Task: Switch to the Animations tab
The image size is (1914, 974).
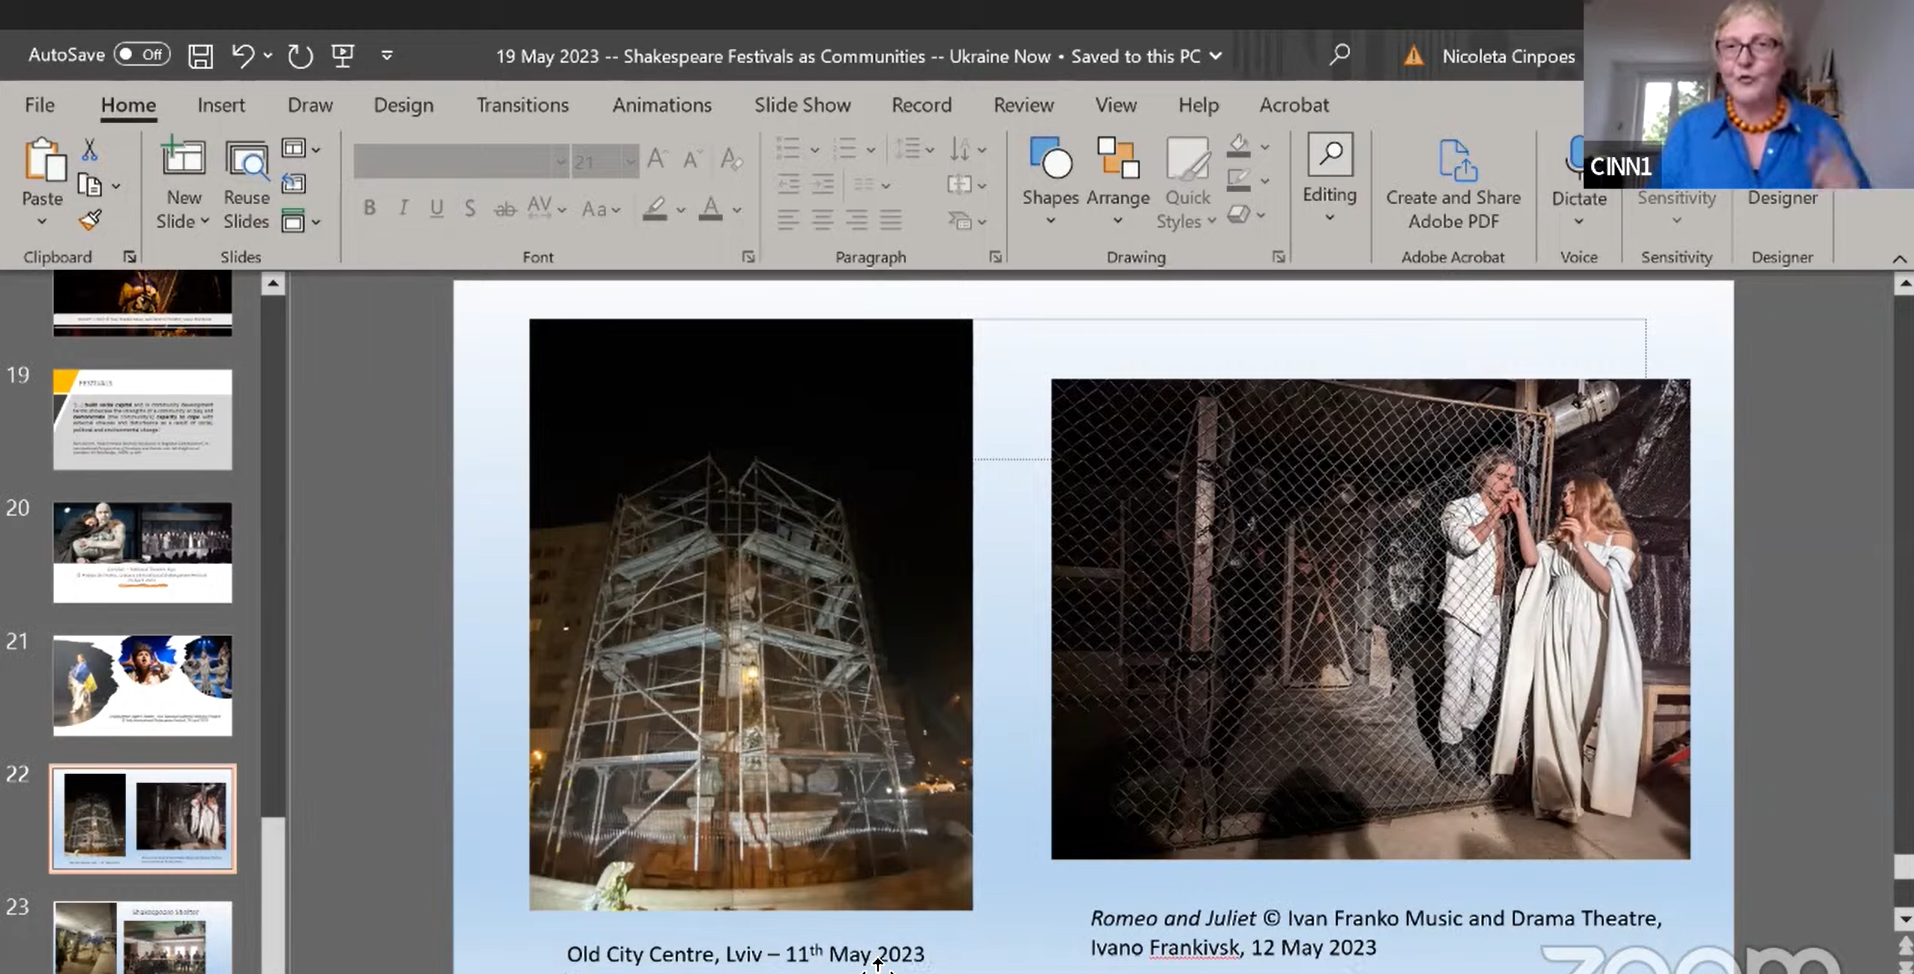Action: click(662, 105)
